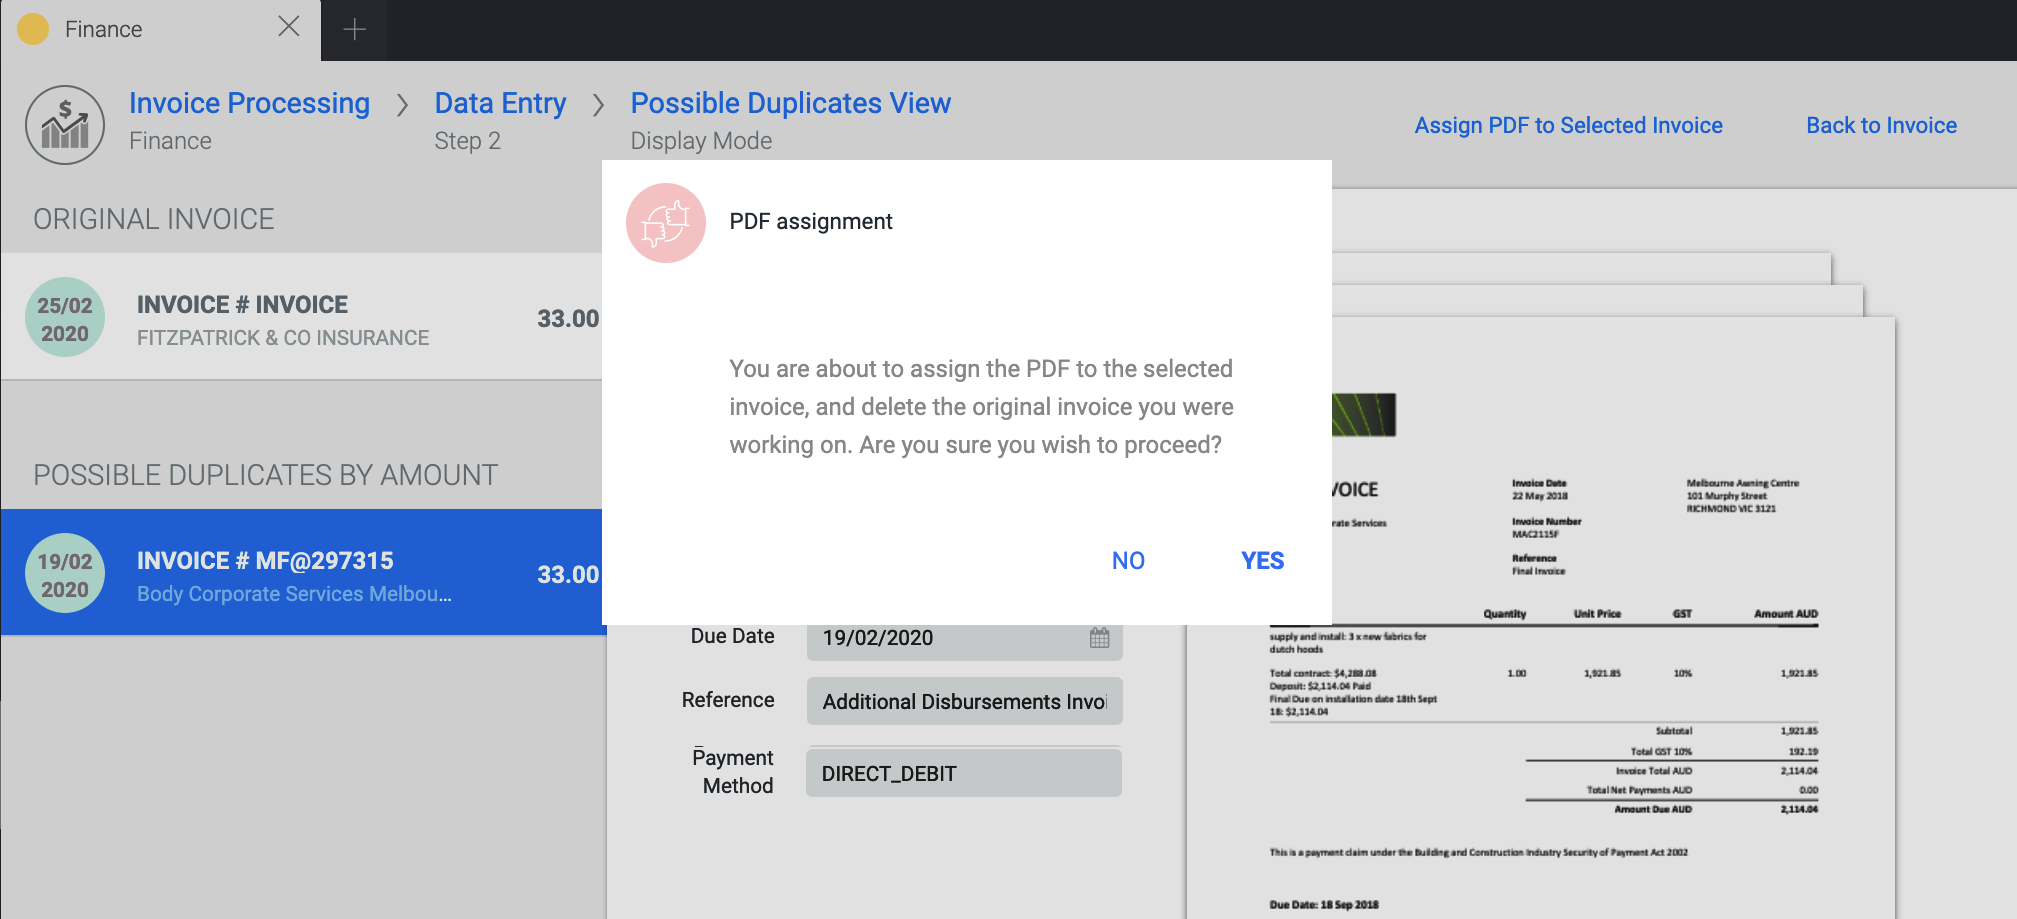Click the PDF assignment handshake icon
The width and height of the screenshot is (2017, 919).
point(666,223)
